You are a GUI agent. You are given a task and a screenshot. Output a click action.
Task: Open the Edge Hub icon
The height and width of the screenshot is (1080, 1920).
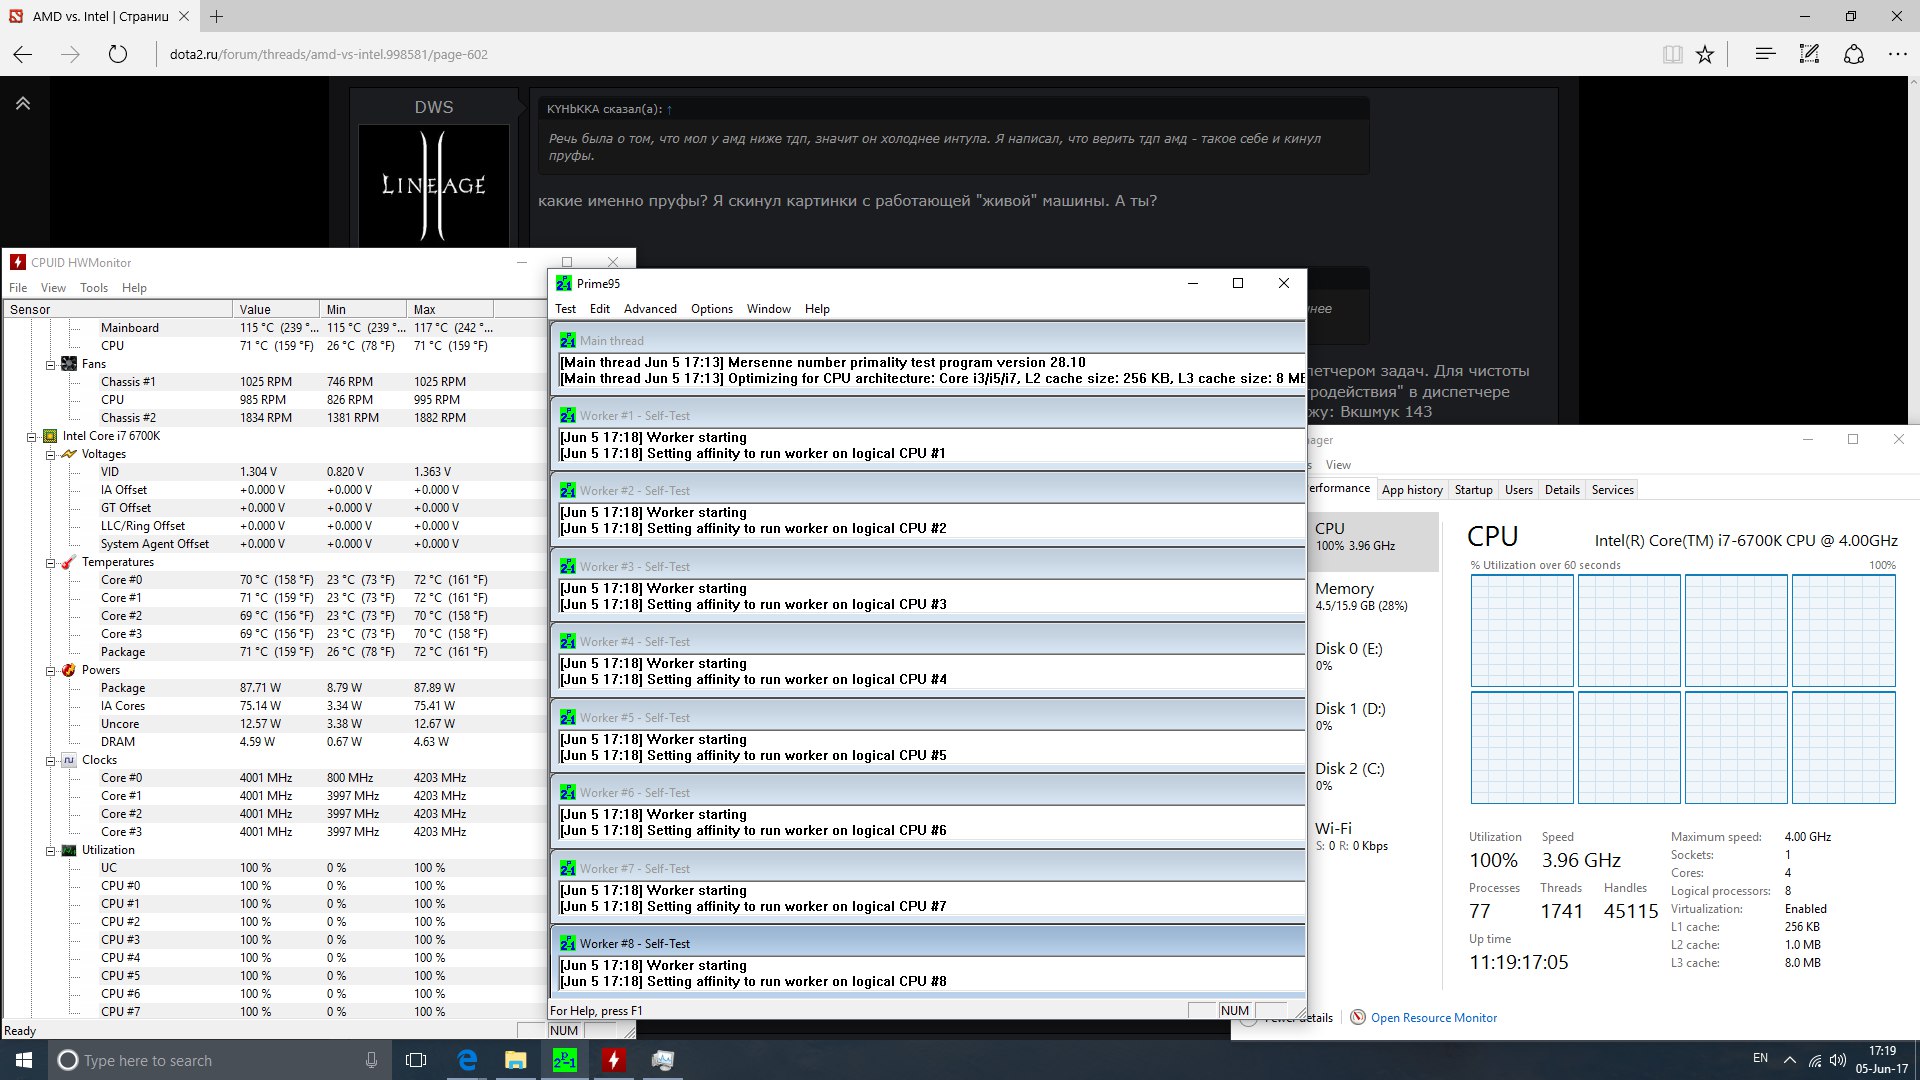[1765, 54]
